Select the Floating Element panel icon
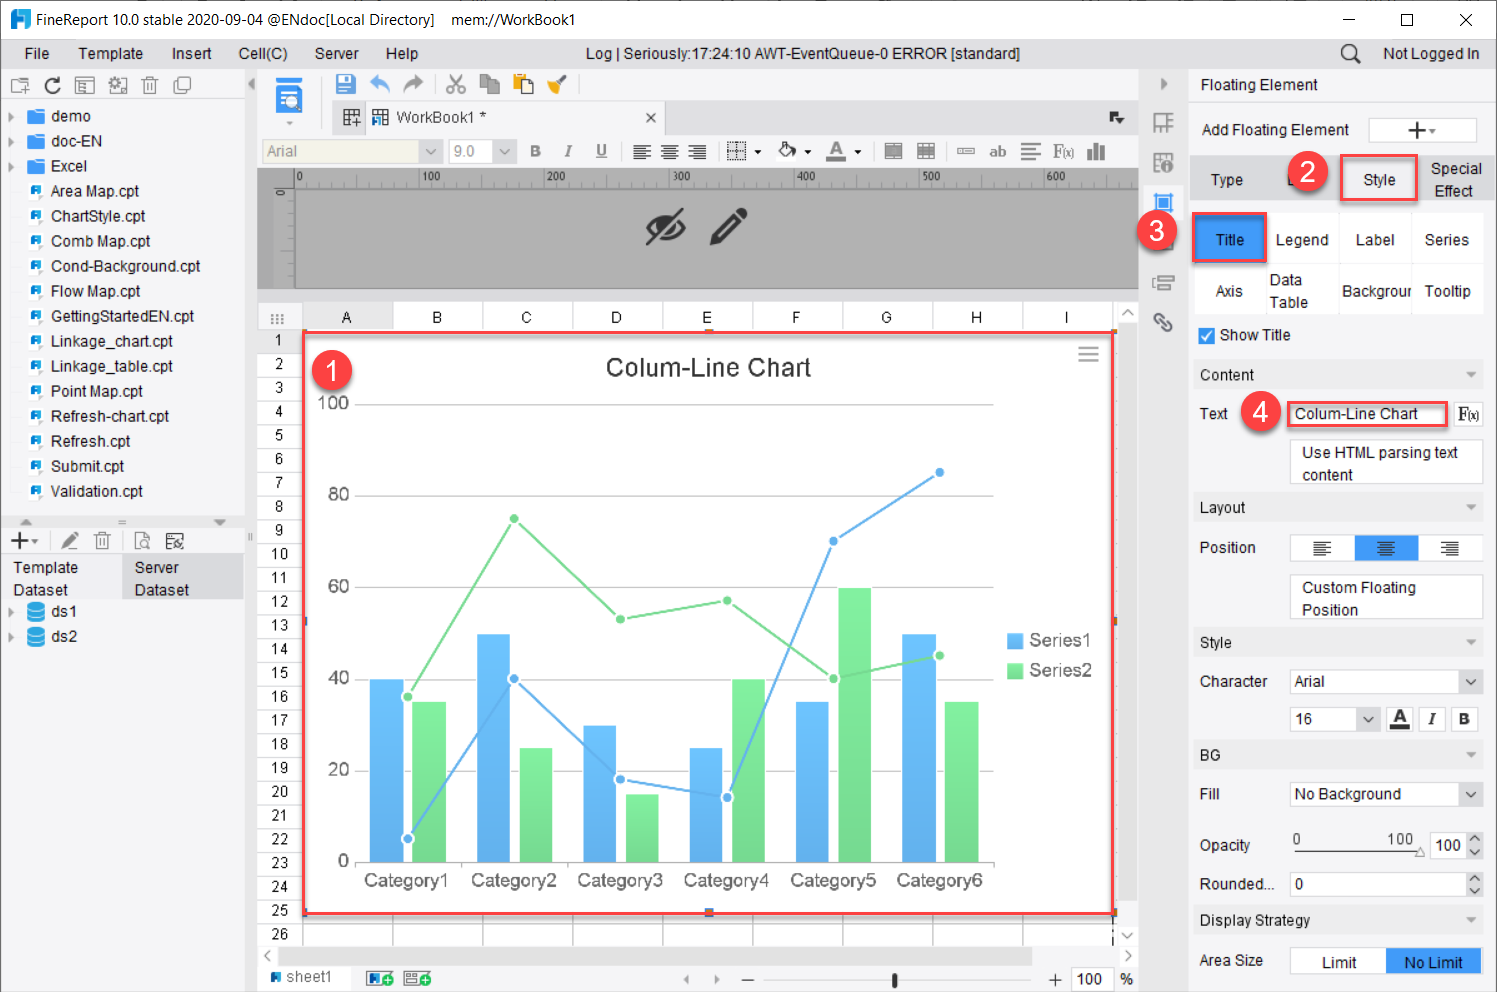This screenshot has width=1497, height=992. [x=1163, y=201]
